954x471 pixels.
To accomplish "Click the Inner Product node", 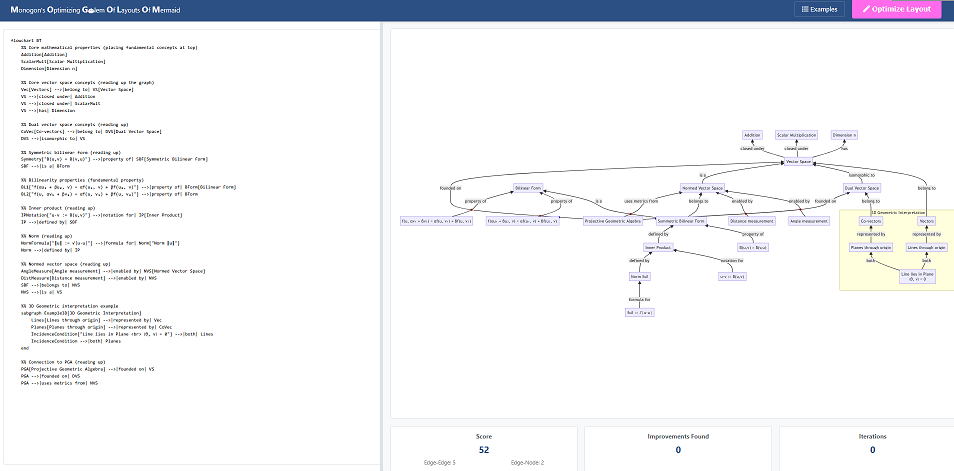I will 655,247.
